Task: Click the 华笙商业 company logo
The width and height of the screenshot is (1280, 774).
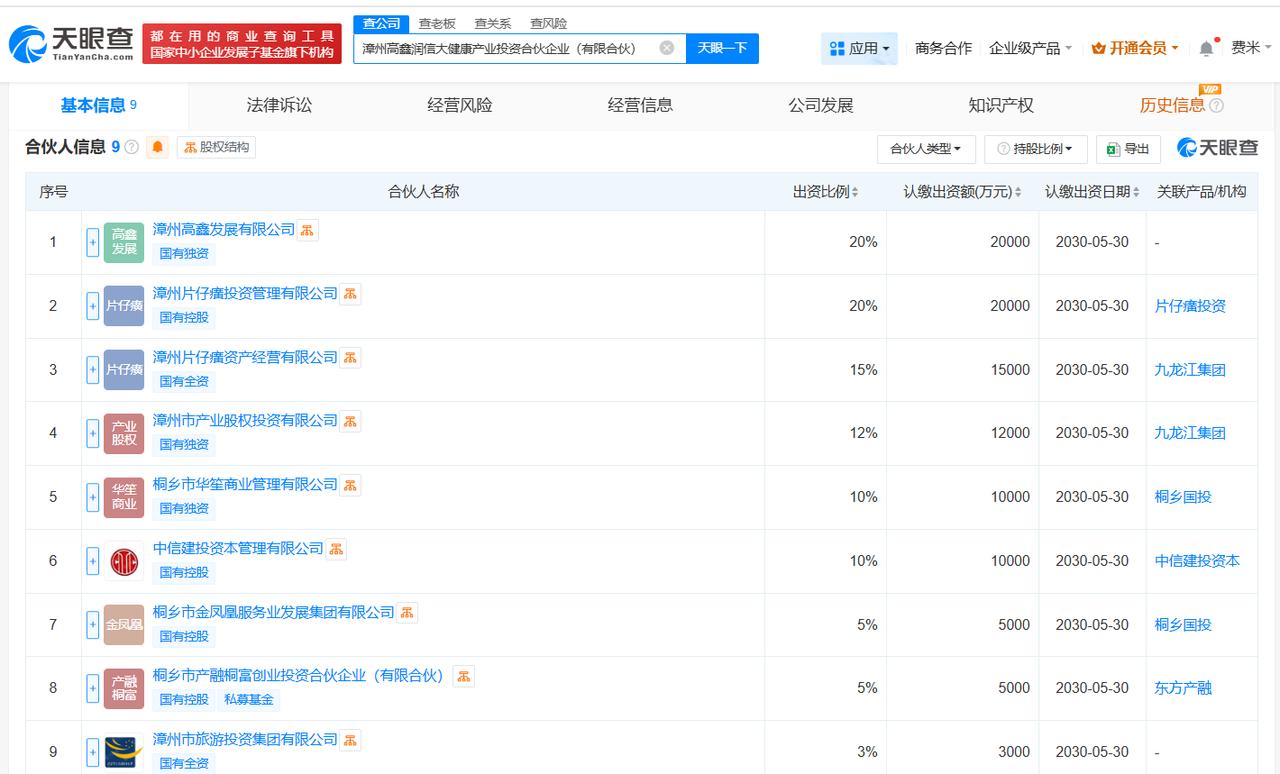Action: click(x=124, y=497)
